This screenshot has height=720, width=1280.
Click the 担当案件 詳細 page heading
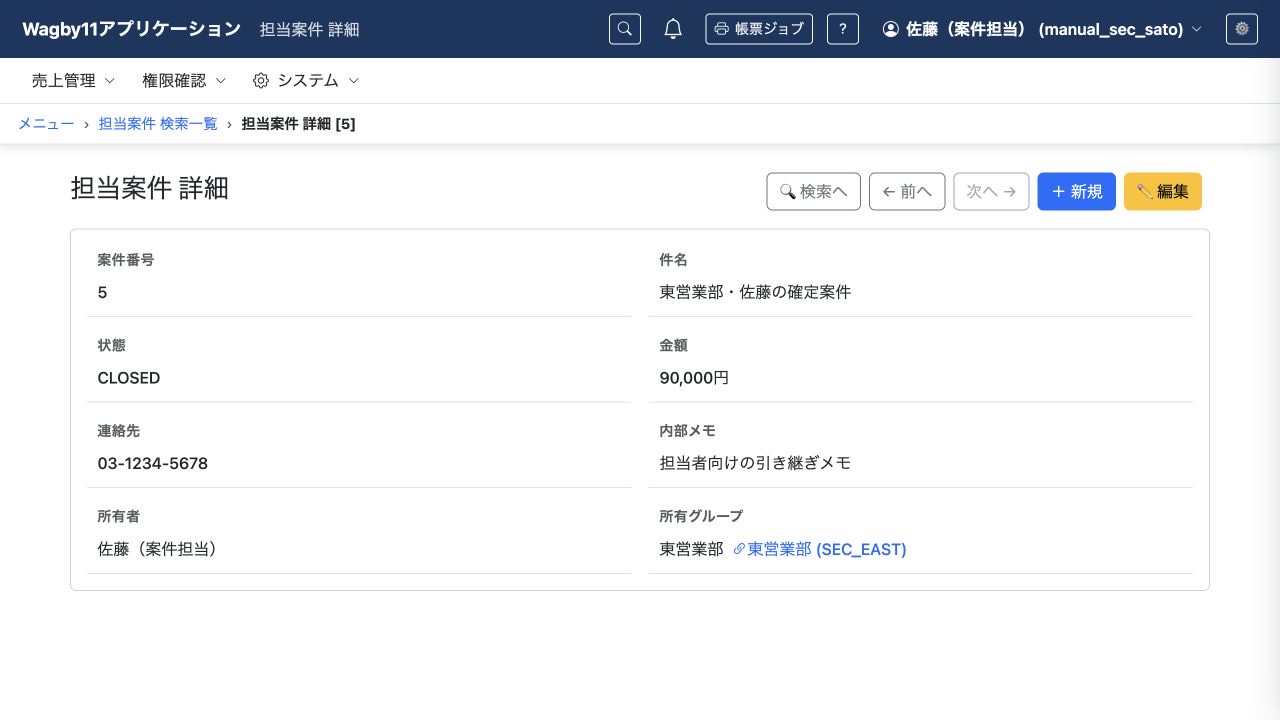click(150, 188)
